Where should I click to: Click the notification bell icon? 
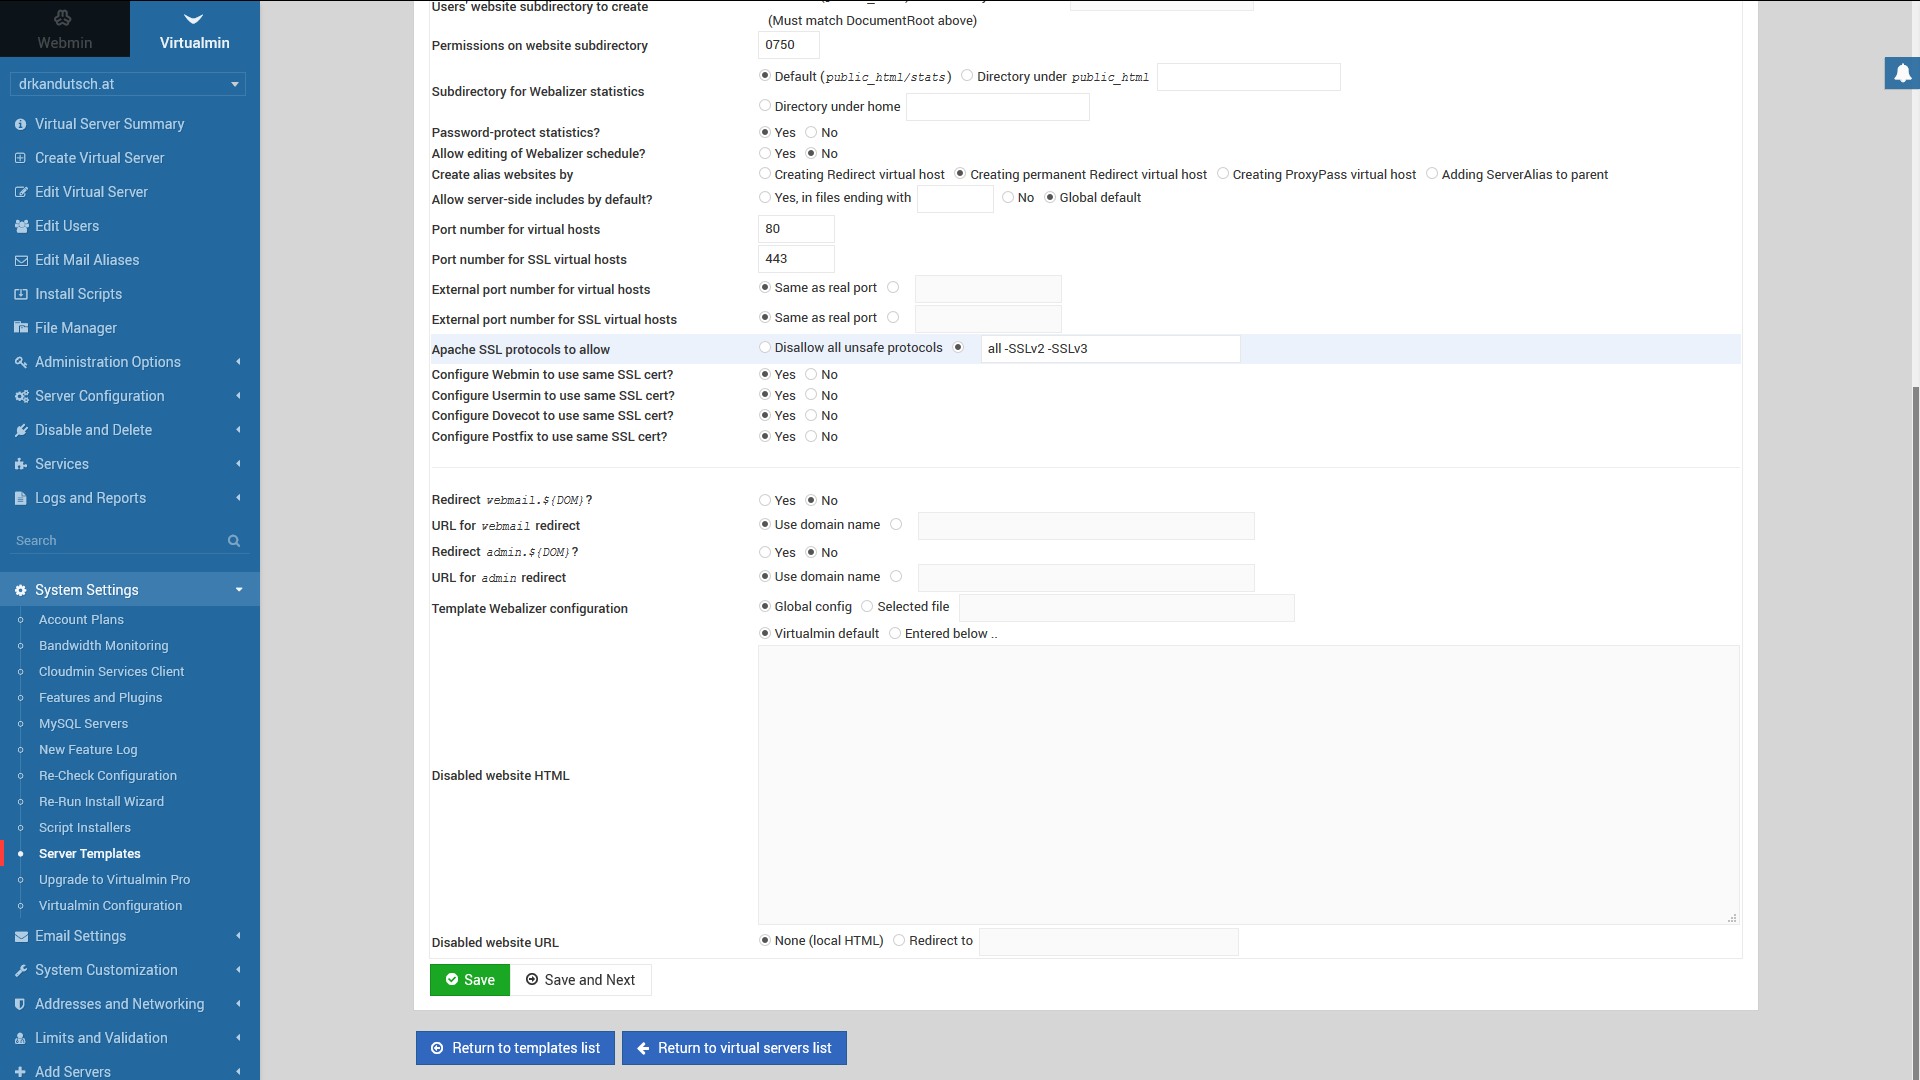tap(1902, 73)
